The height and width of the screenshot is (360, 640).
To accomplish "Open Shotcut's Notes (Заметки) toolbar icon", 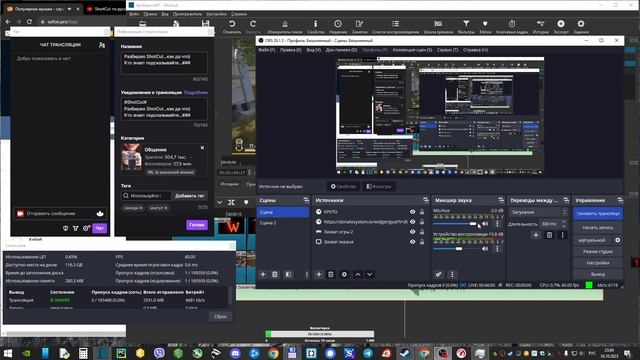I will tap(359, 24).
